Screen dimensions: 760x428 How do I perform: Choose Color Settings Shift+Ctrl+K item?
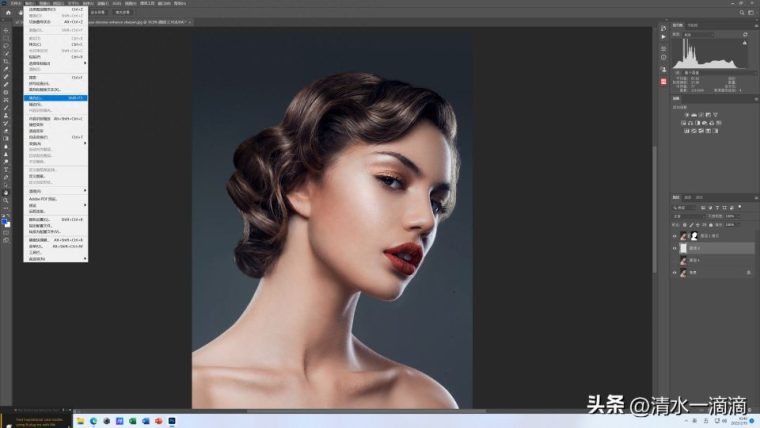(56, 220)
